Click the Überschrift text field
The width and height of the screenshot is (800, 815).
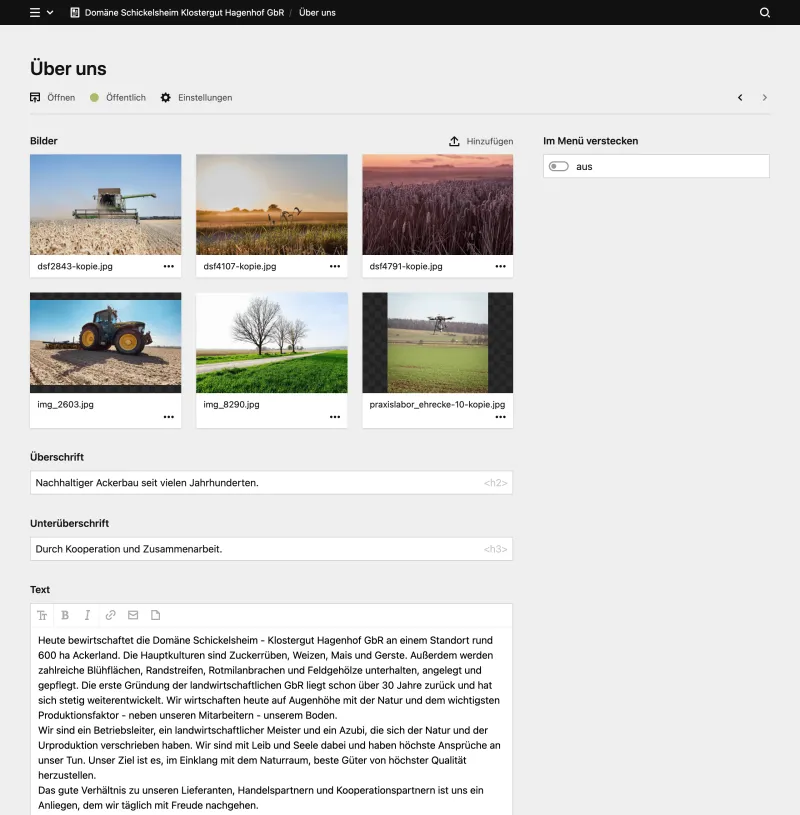point(270,482)
